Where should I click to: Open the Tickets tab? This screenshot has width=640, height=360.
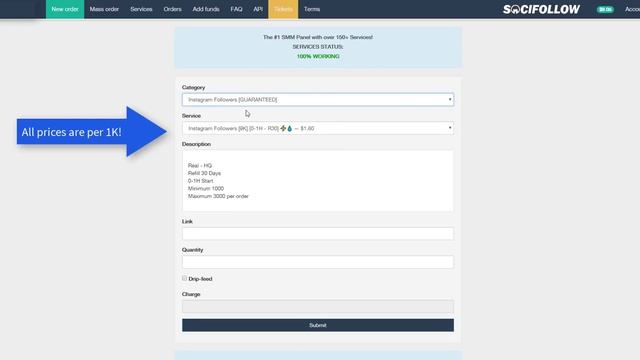pos(283,9)
